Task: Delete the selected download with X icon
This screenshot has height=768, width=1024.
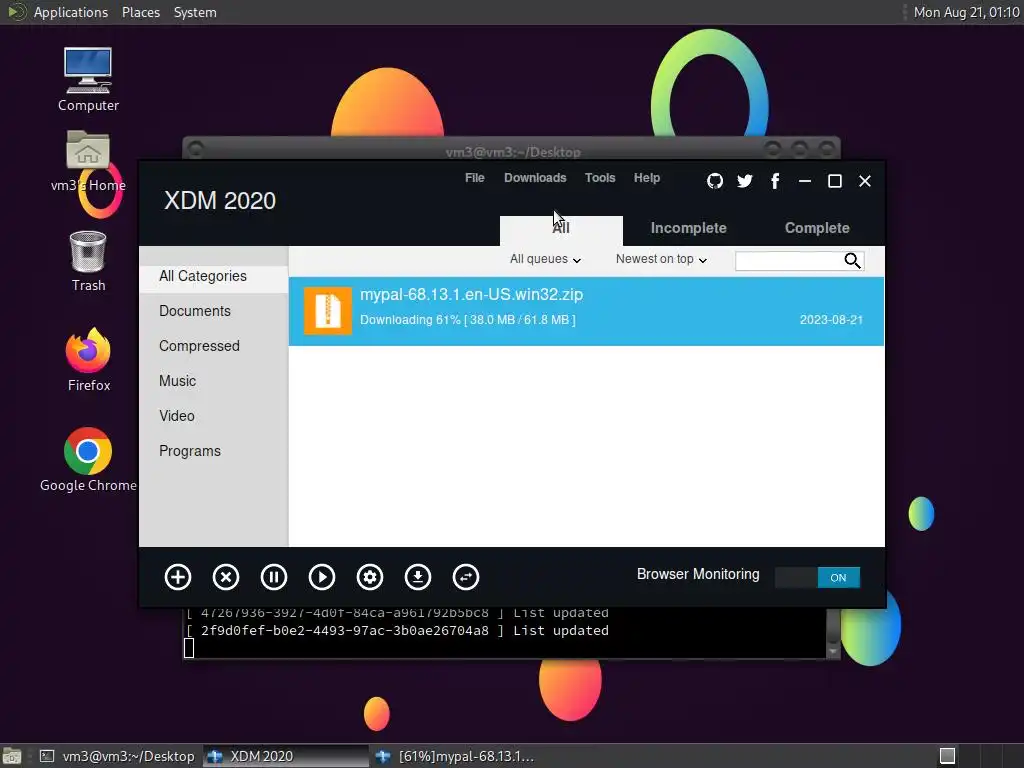Action: click(226, 577)
